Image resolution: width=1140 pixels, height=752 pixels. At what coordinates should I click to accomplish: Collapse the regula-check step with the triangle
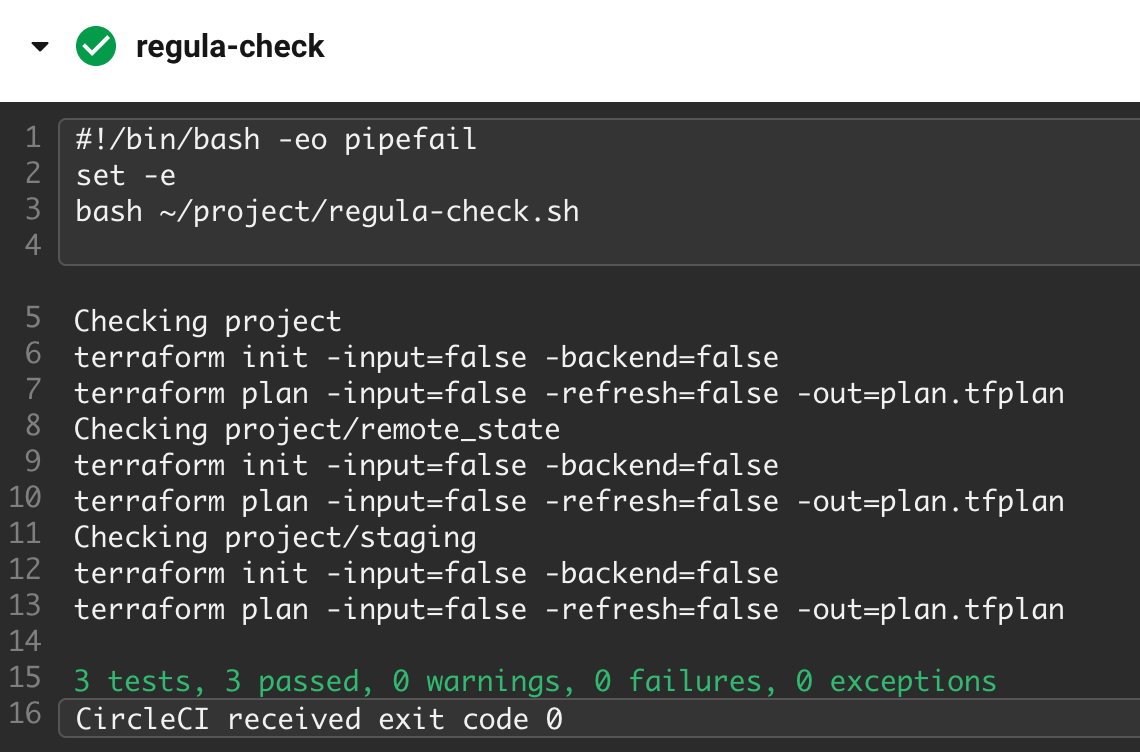pyautogui.click(x=40, y=47)
